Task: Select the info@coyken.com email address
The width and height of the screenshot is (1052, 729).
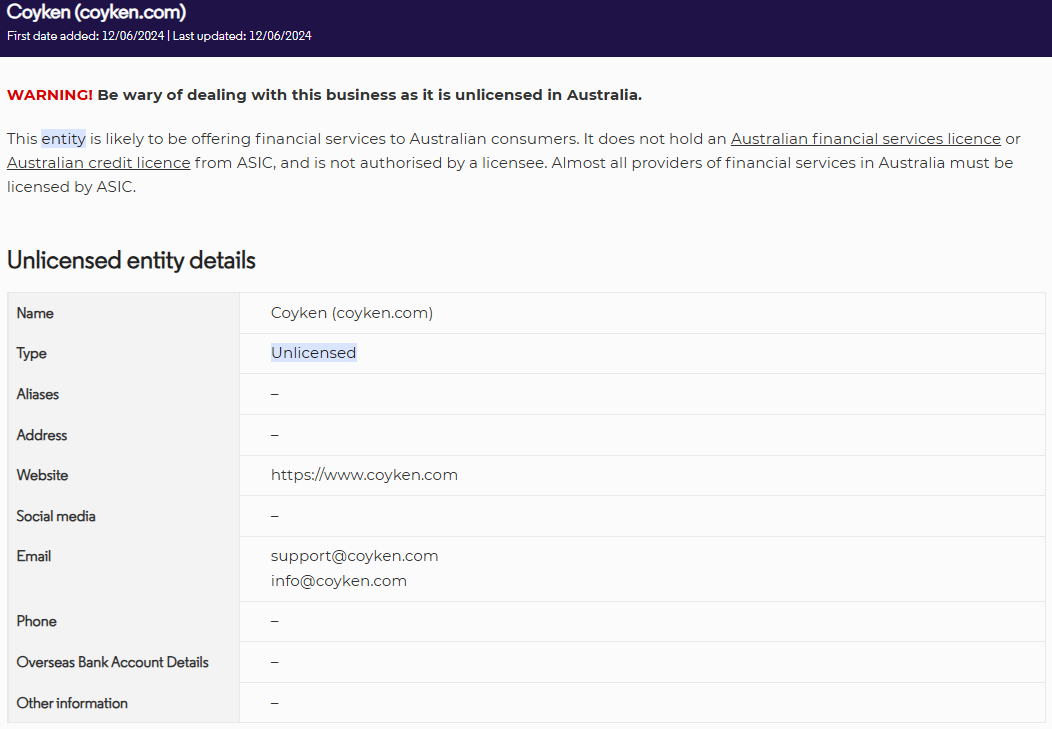Action: (x=338, y=581)
